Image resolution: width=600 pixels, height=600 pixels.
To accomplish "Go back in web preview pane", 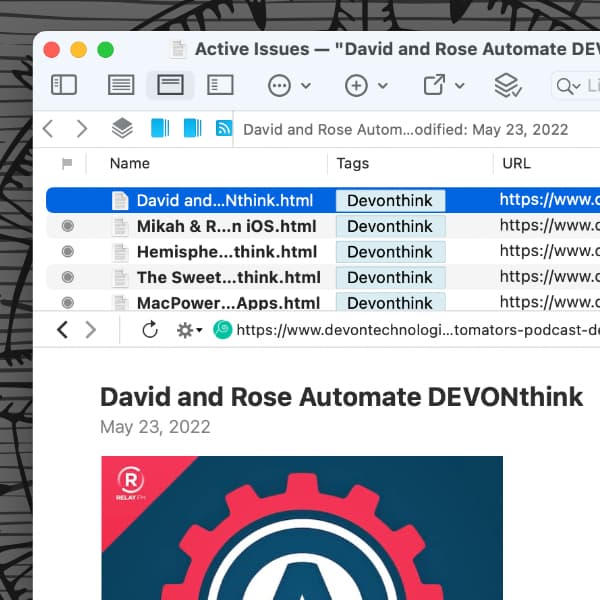I will tap(62, 329).
